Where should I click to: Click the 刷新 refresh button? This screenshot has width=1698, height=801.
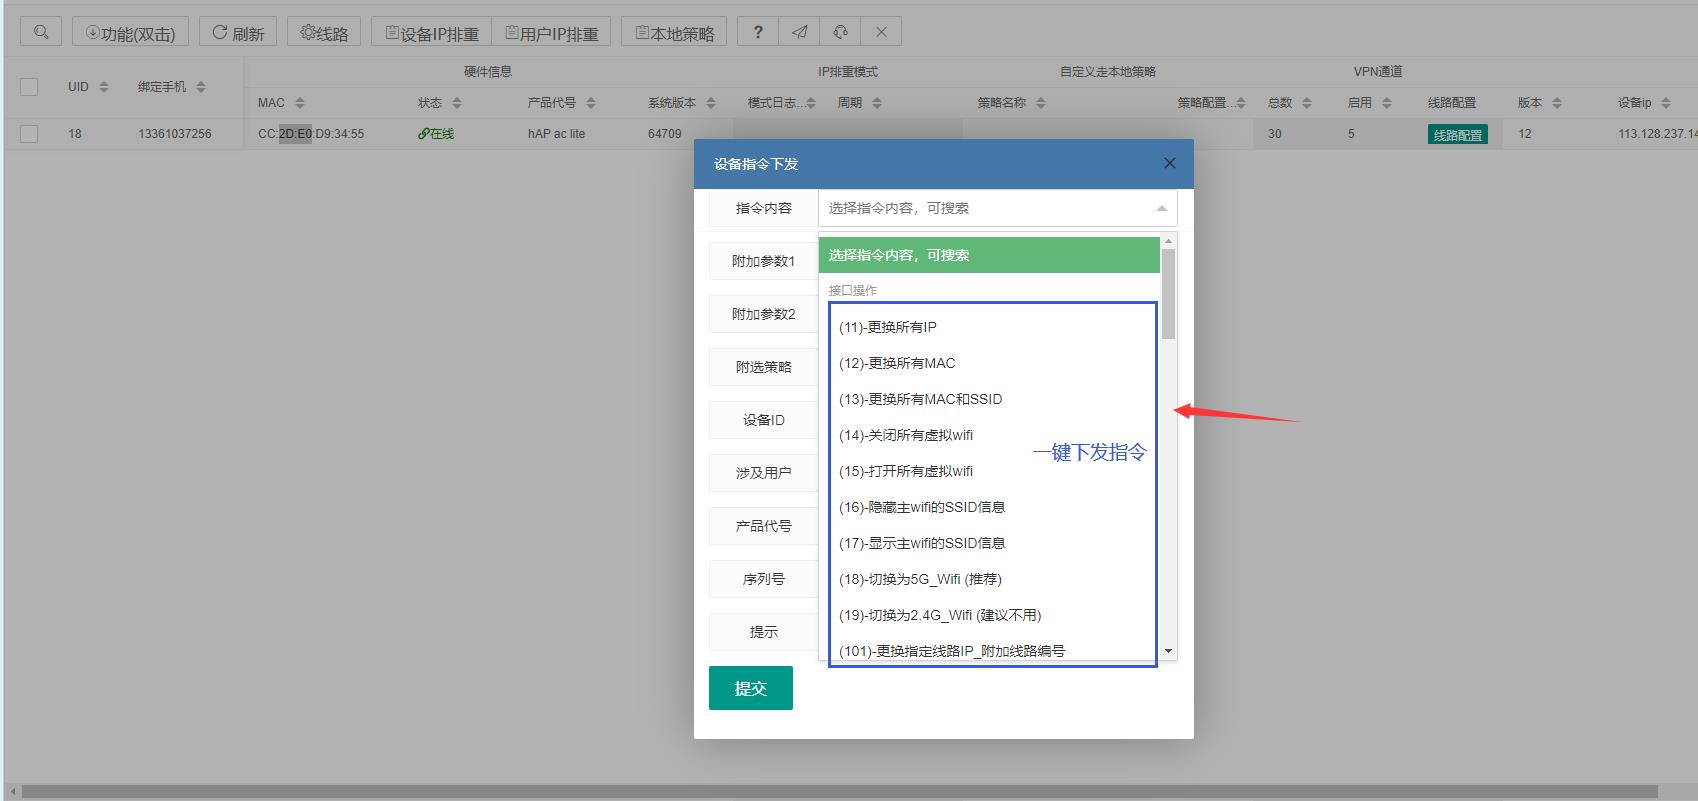tap(238, 32)
